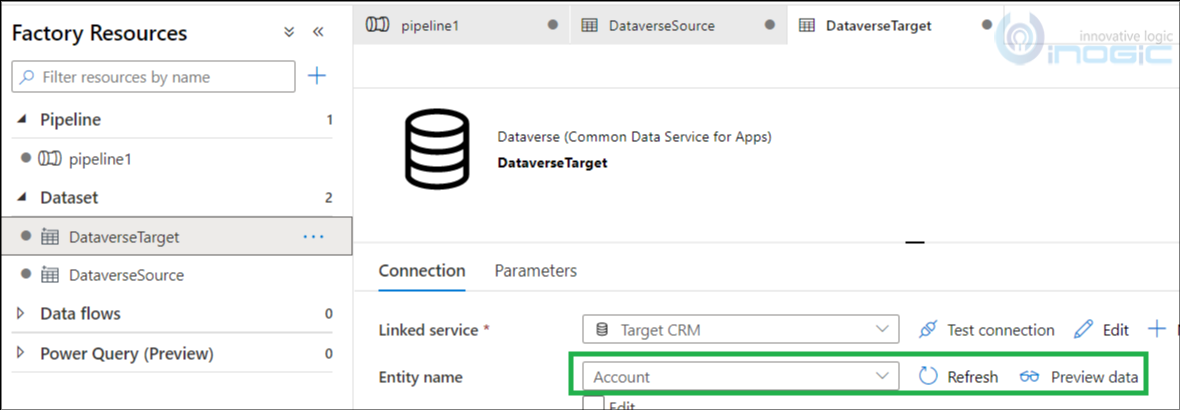Expand the Data flows section
The height and width of the screenshot is (410, 1180).
pyautogui.click(x=21, y=314)
